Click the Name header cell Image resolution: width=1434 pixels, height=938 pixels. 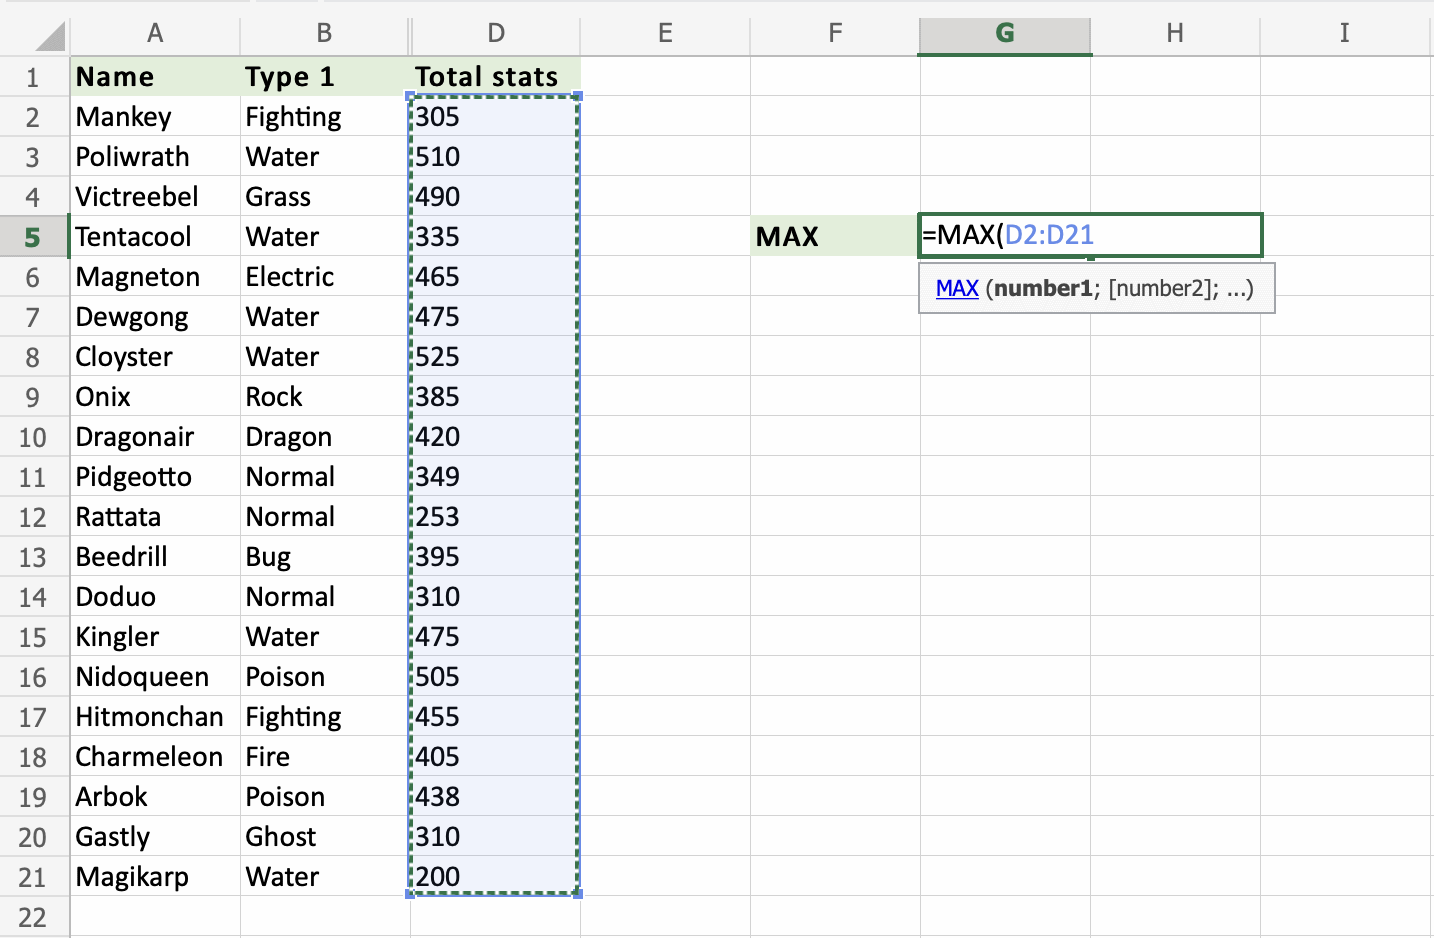[x=155, y=77]
